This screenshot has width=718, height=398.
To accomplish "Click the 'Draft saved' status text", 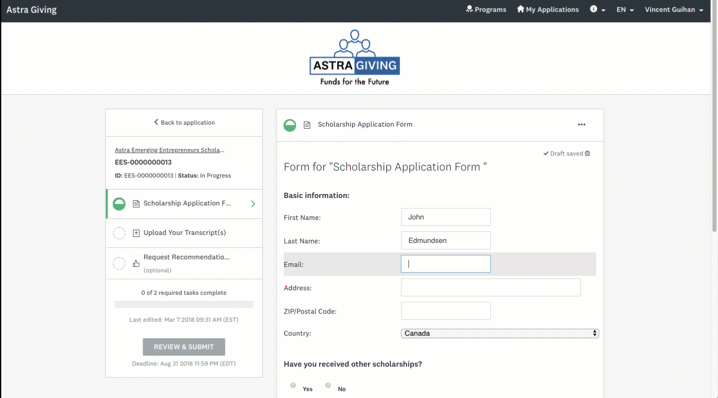I will click(x=566, y=153).
